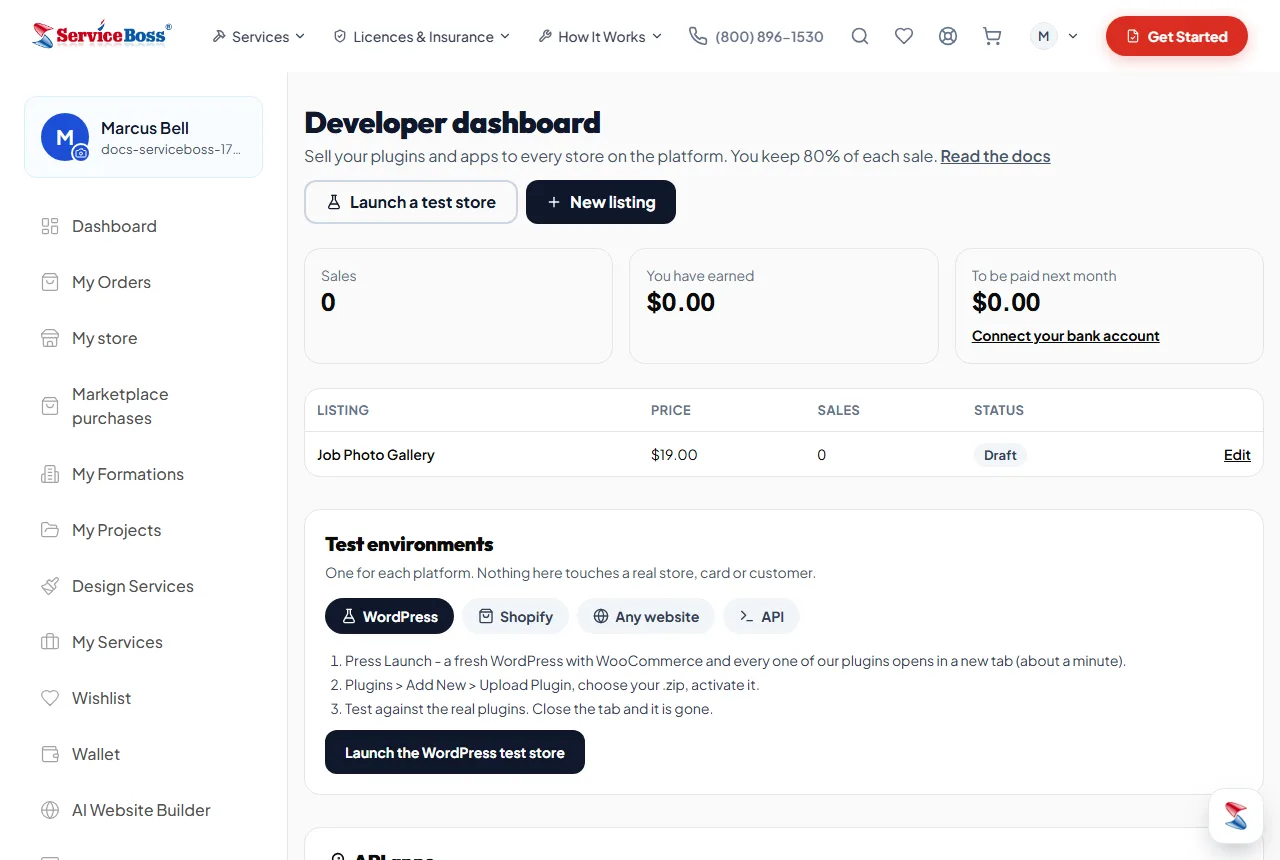Screen dimensions: 1280x860
Task: Click the phone icon beside (800) 896-1530
Action: pos(698,36)
